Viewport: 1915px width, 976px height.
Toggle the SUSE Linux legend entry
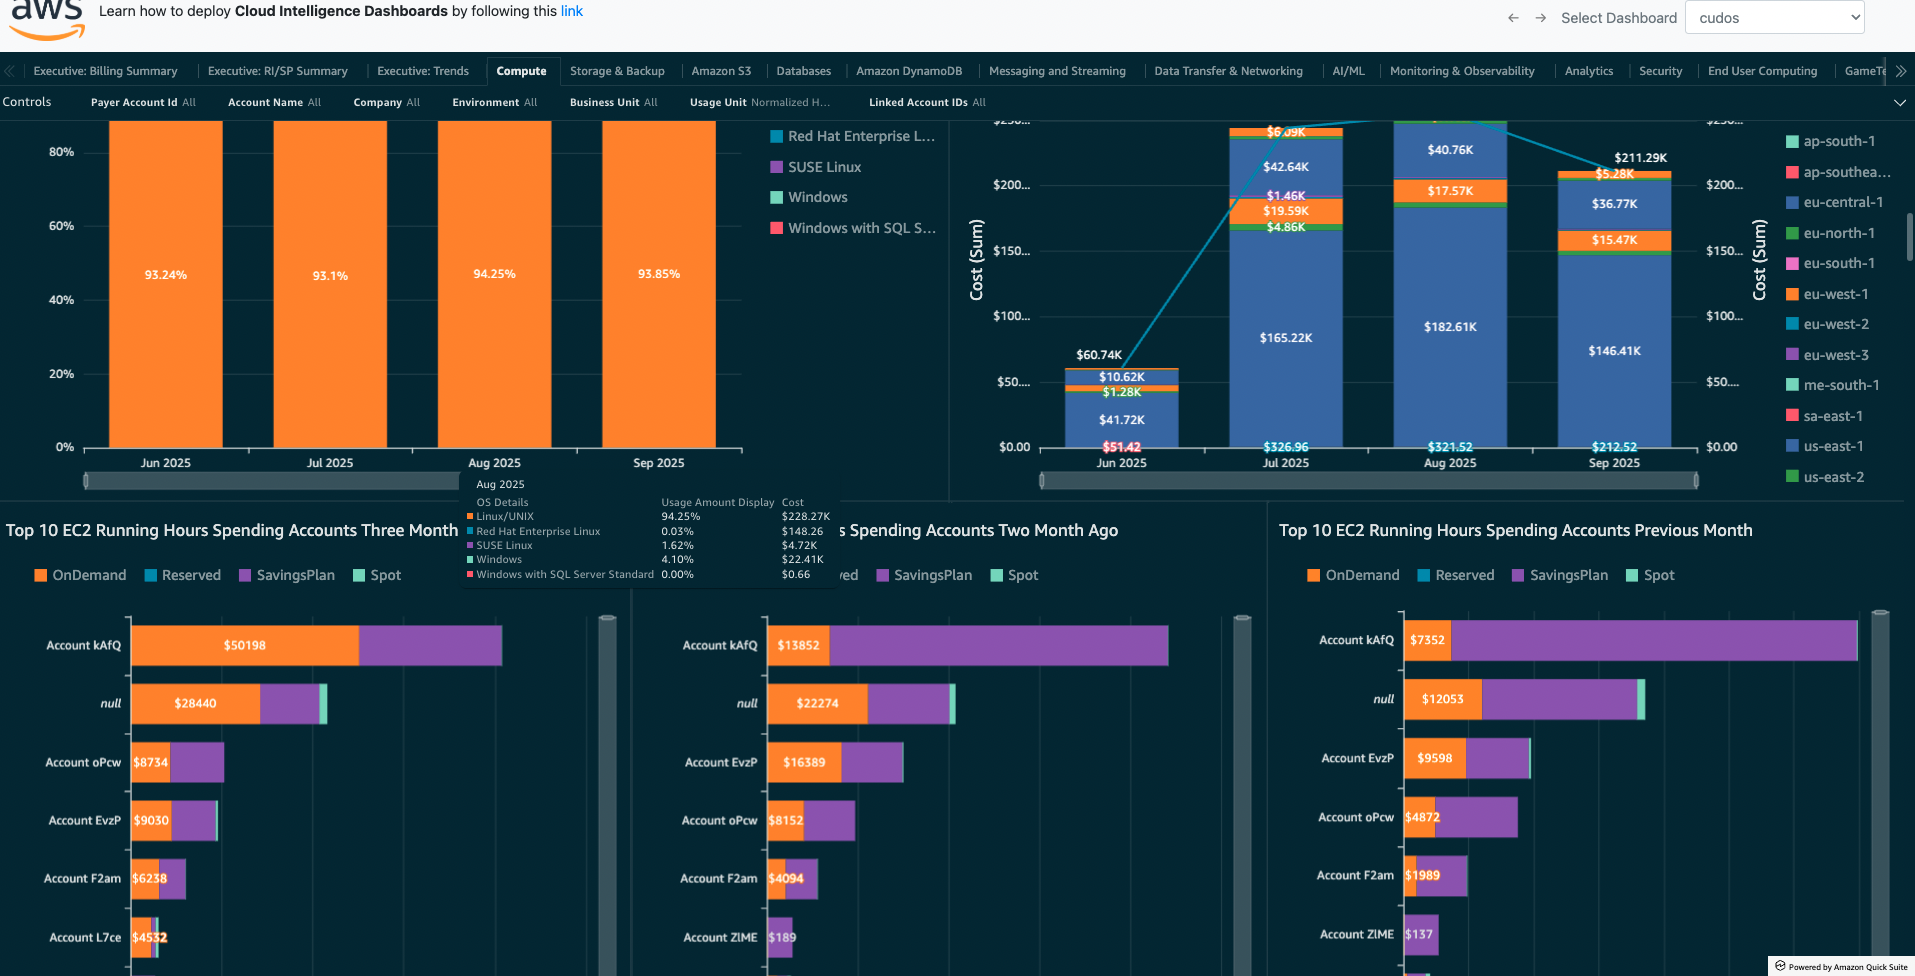824,167
